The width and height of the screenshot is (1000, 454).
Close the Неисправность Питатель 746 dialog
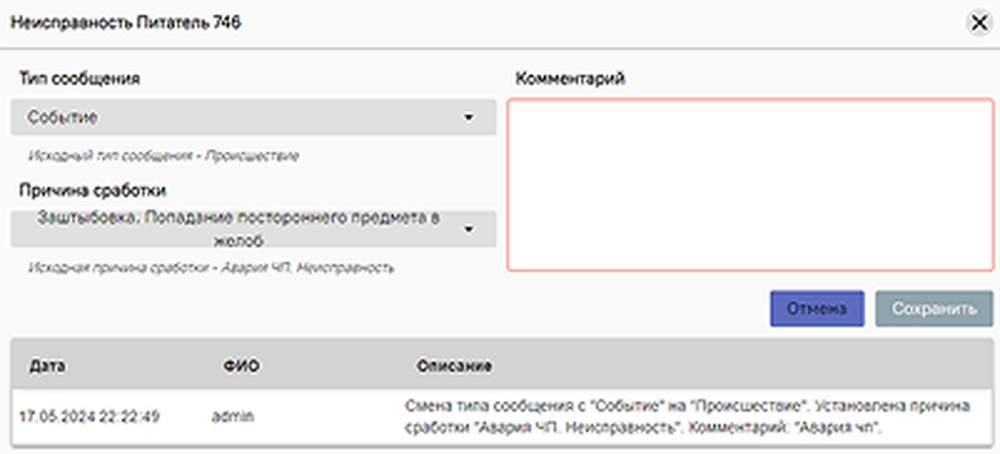(x=977, y=23)
